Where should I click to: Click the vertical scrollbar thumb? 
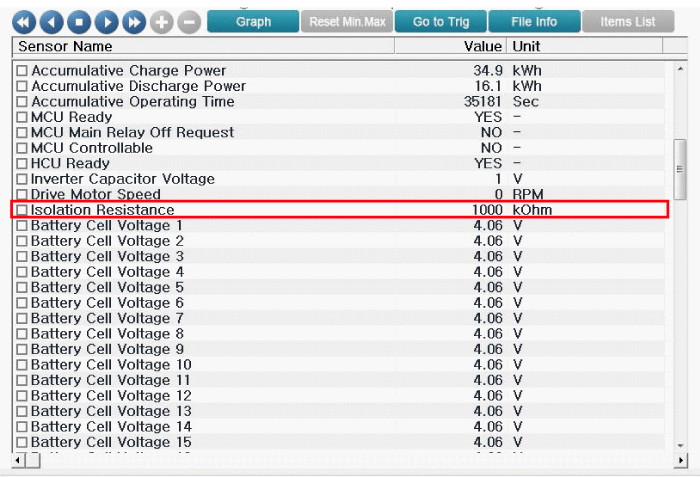[681, 170]
